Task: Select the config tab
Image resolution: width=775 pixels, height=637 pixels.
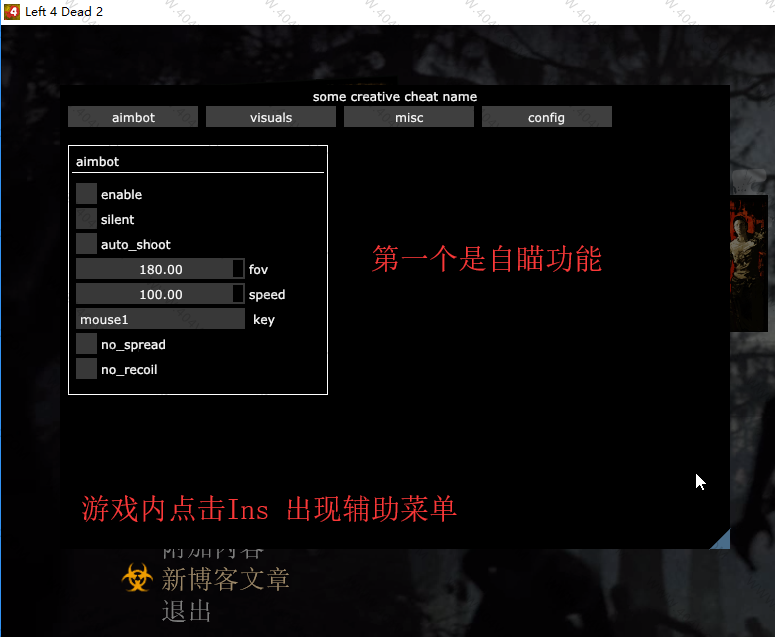Action: pos(547,117)
